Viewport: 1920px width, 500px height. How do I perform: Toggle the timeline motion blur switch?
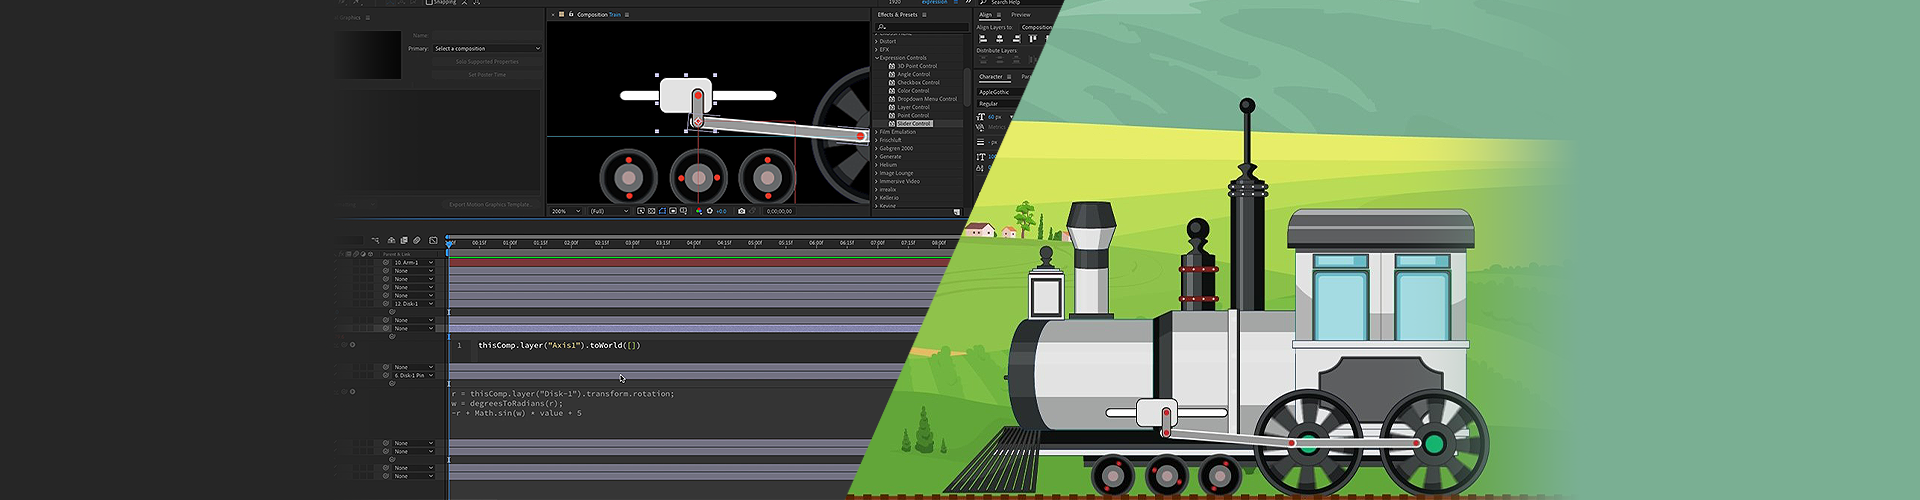[x=417, y=240]
